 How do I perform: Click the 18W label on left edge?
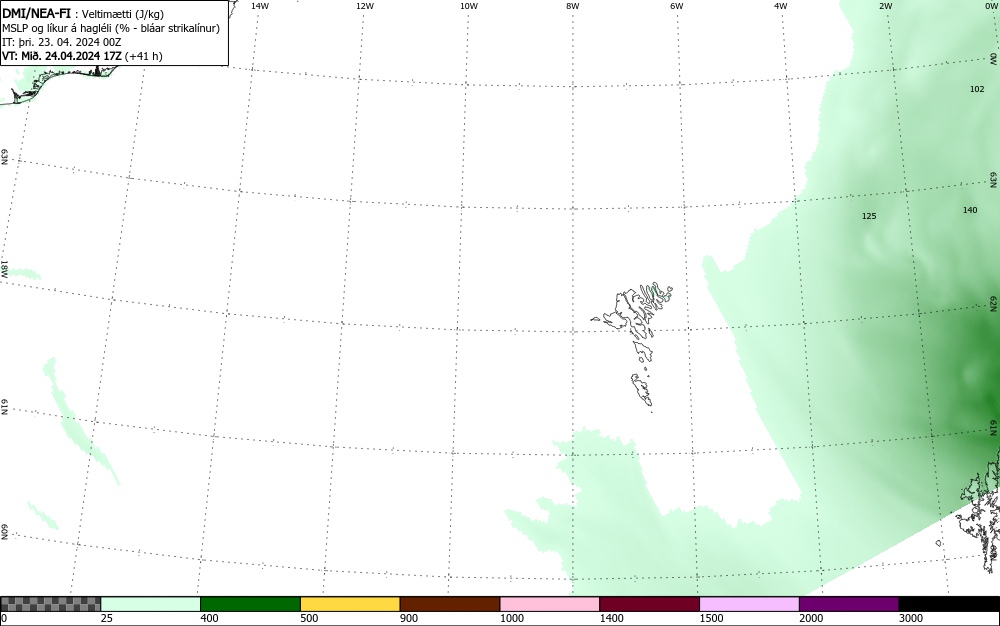pos(4,268)
